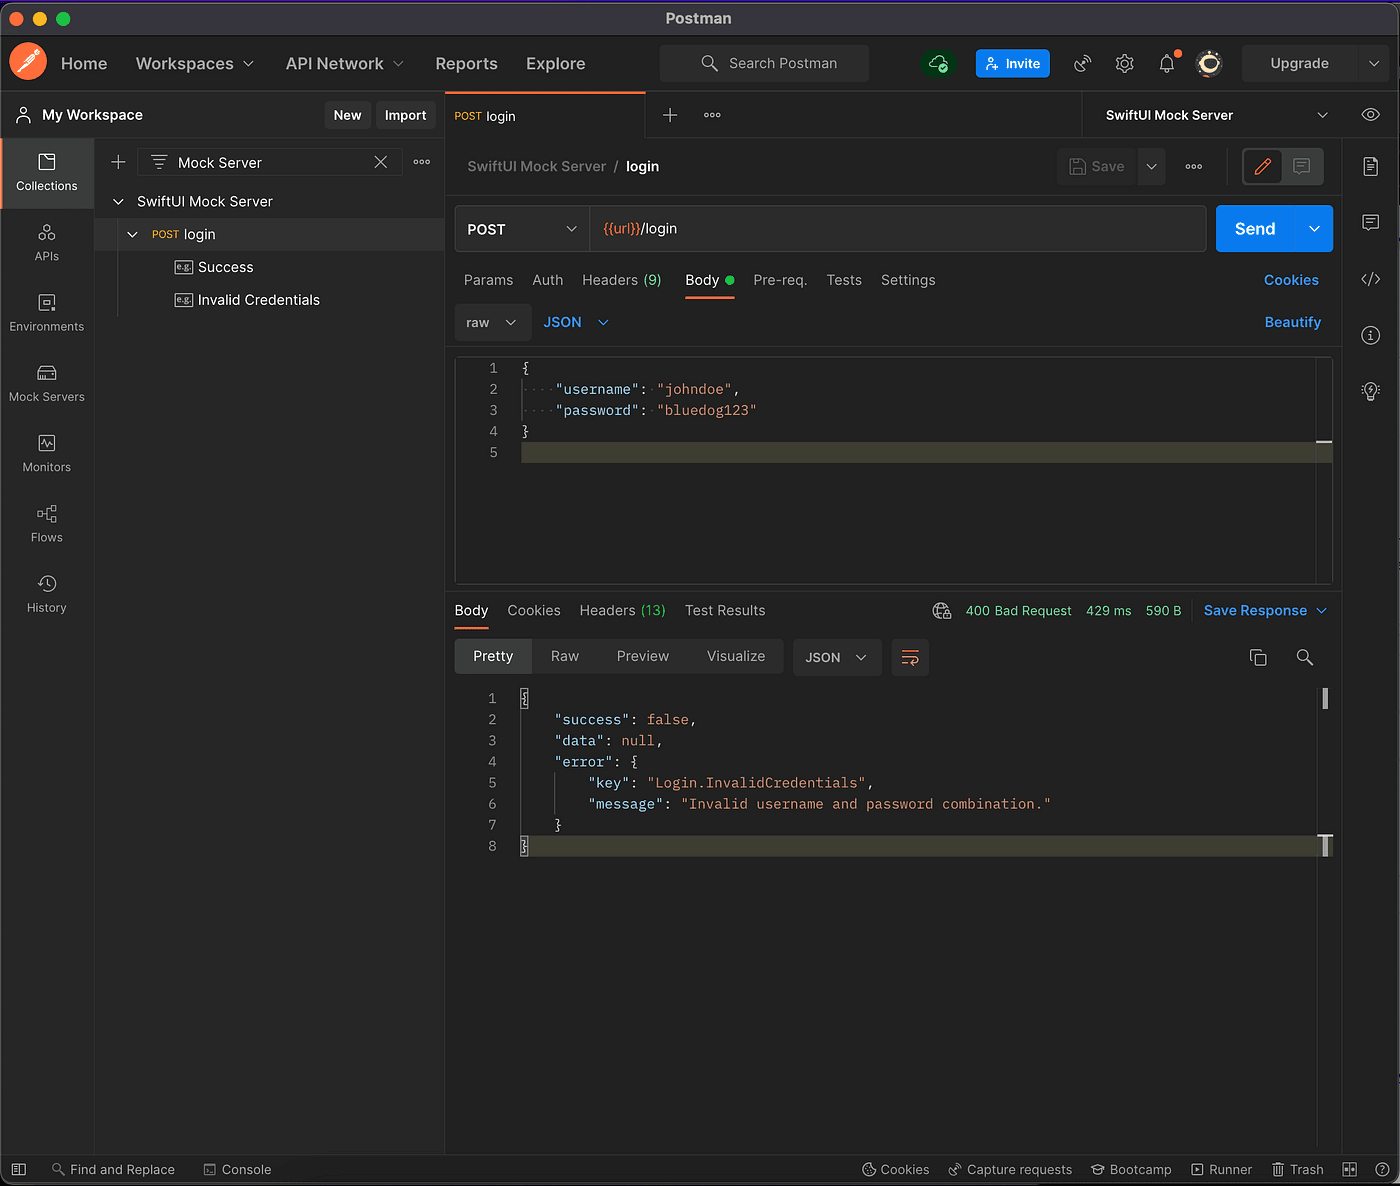
Task: Open the Mock Servers sidebar section
Action: (47, 383)
